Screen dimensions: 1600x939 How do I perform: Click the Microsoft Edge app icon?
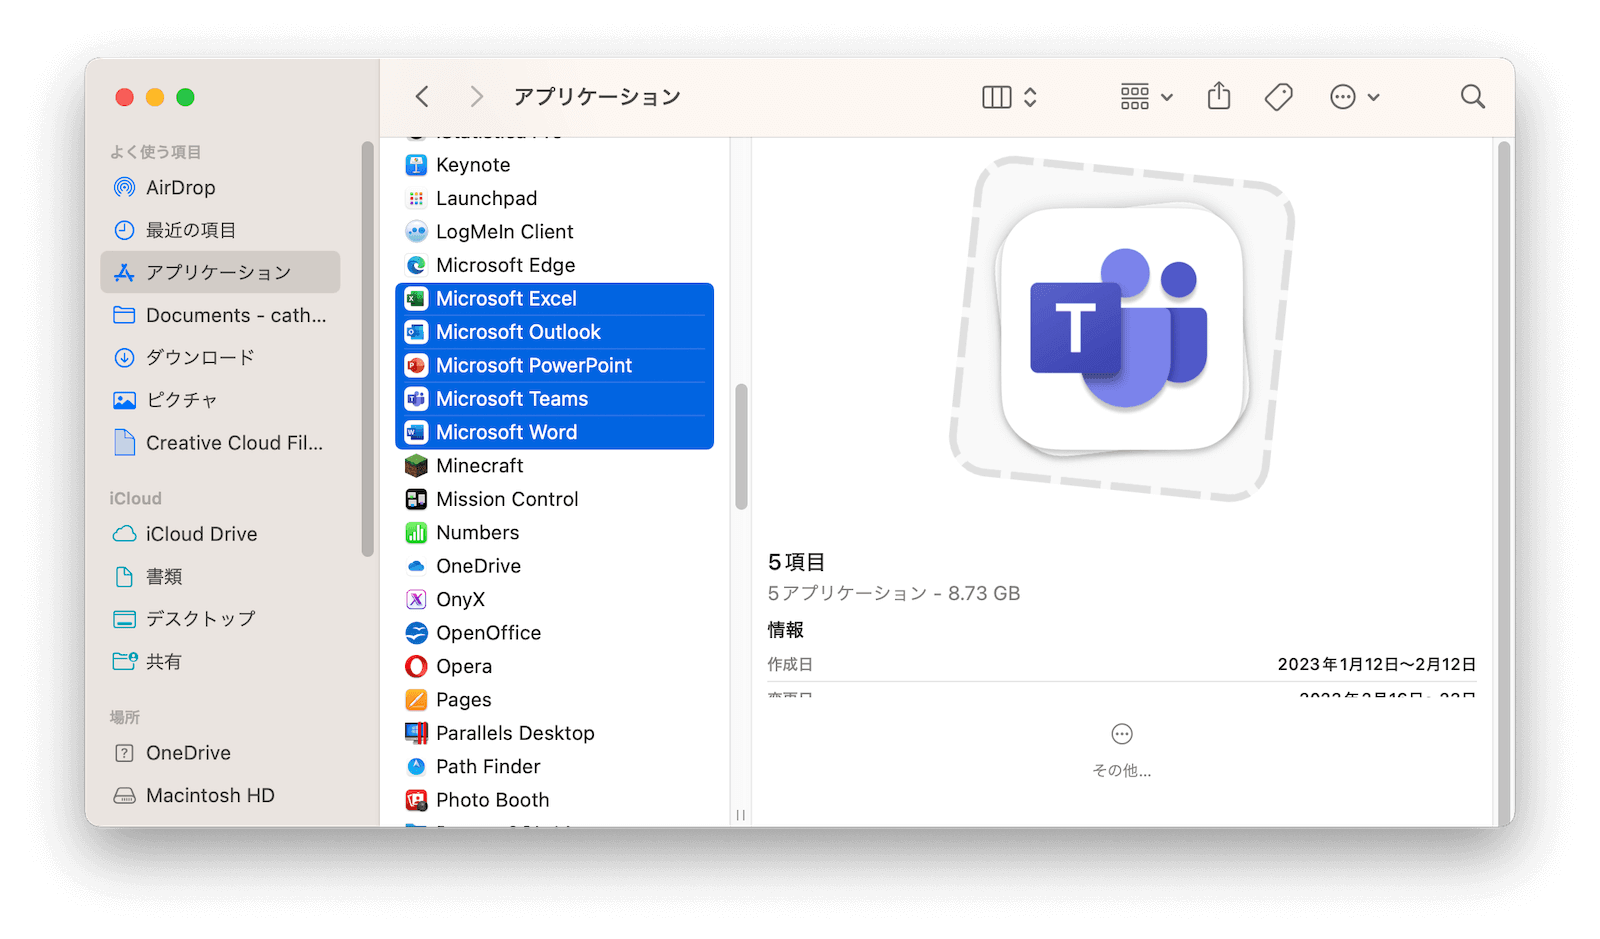(416, 266)
